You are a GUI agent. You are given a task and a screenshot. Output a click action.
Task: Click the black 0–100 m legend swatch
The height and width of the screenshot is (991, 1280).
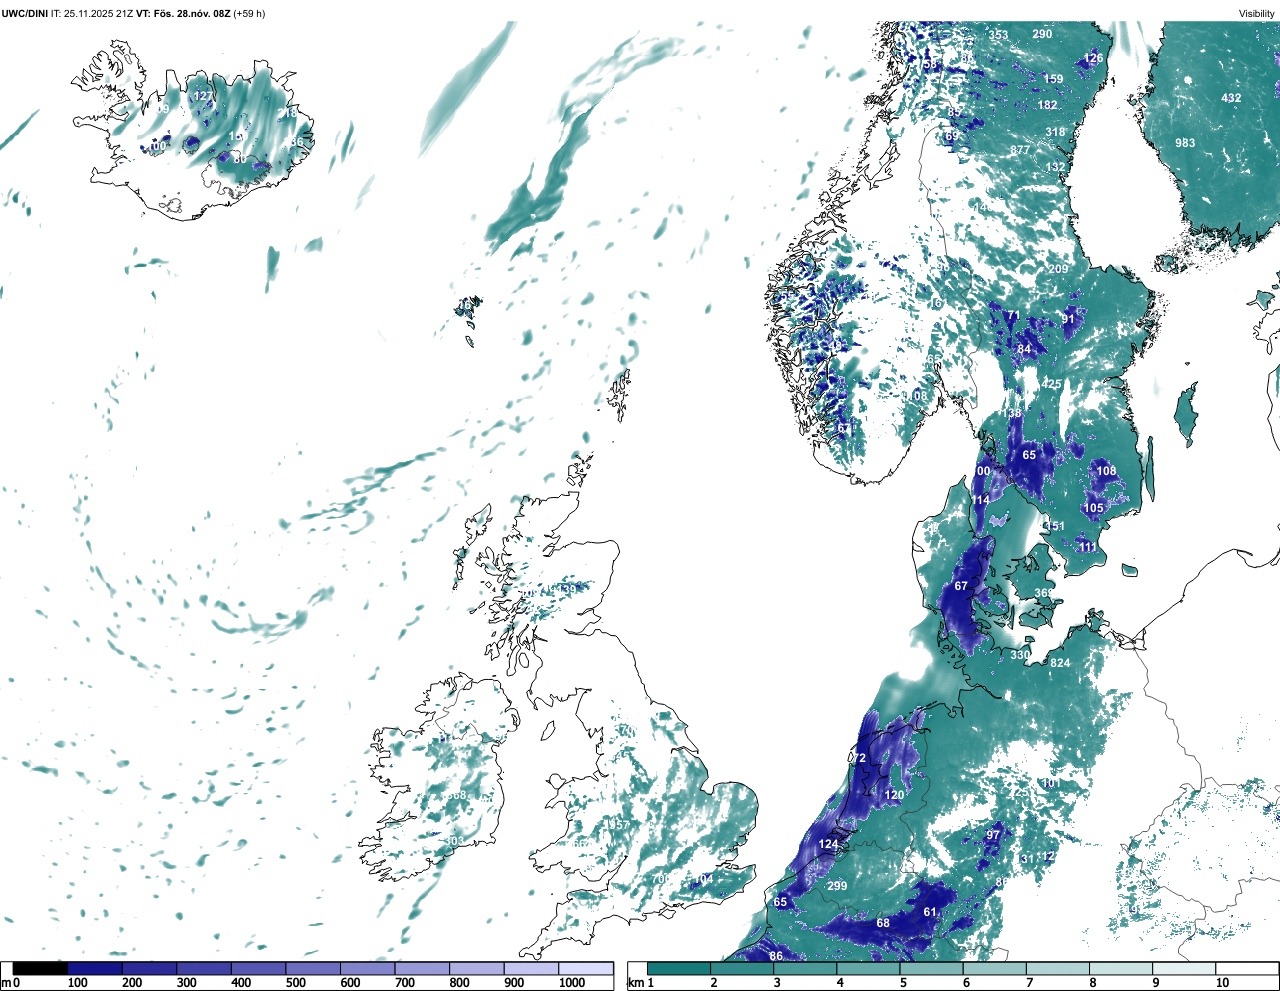pos(40,968)
